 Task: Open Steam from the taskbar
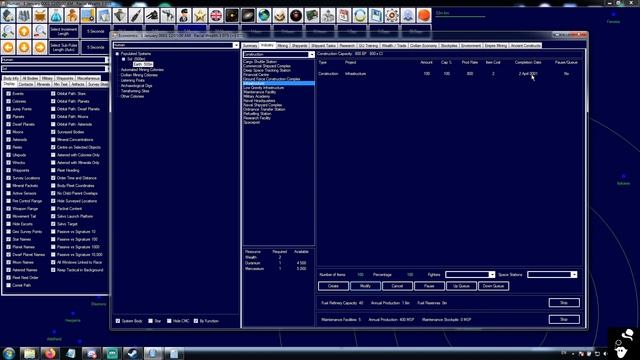click(x=133, y=353)
